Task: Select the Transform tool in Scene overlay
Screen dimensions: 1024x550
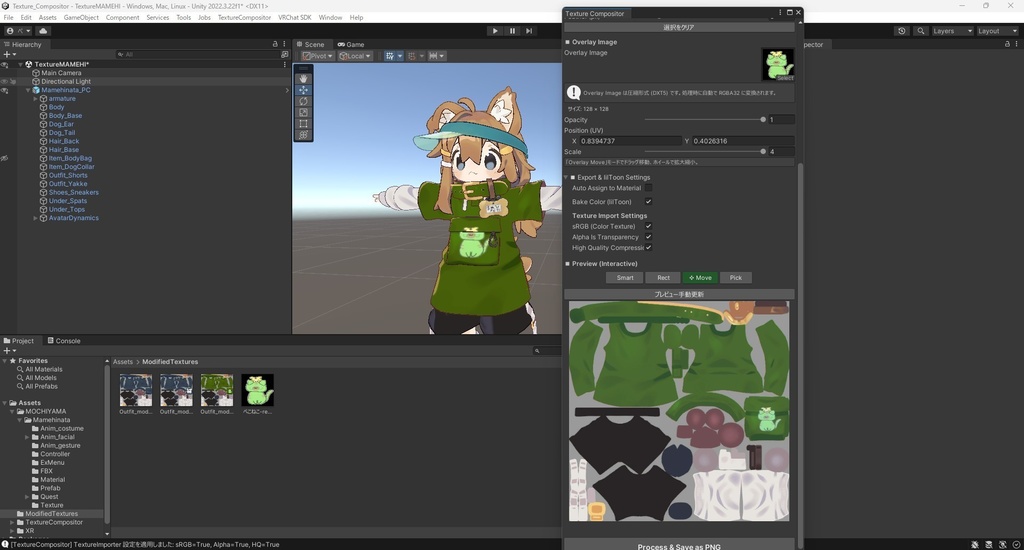Action: (303, 135)
